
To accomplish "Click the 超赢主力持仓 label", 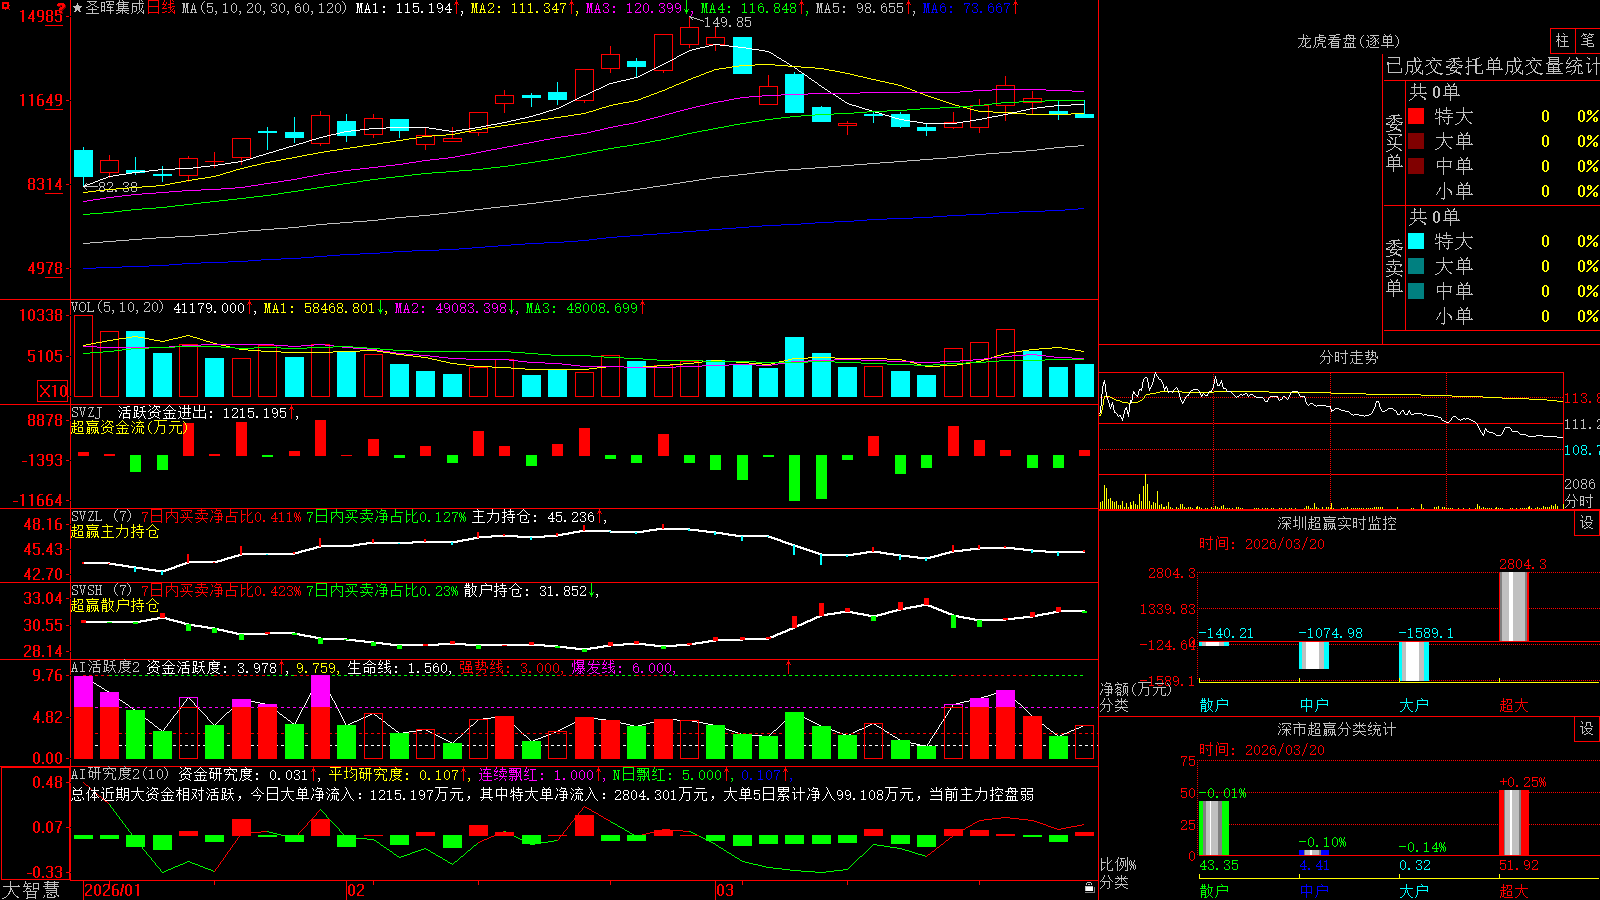I will [x=115, y=531].
